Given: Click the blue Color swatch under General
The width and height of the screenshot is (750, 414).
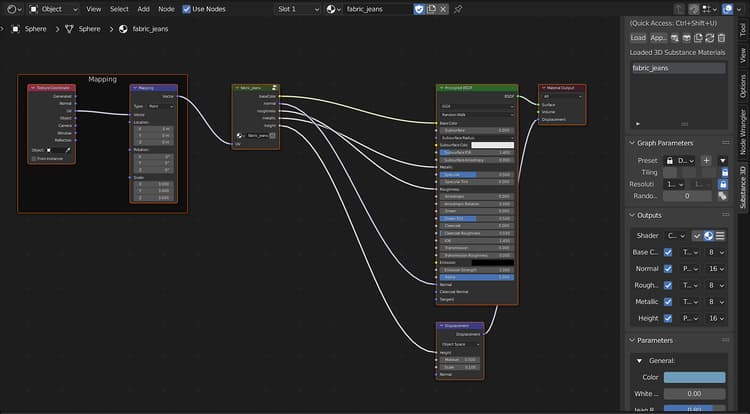Looking at the screenshot, I should (x=695, y=377).
